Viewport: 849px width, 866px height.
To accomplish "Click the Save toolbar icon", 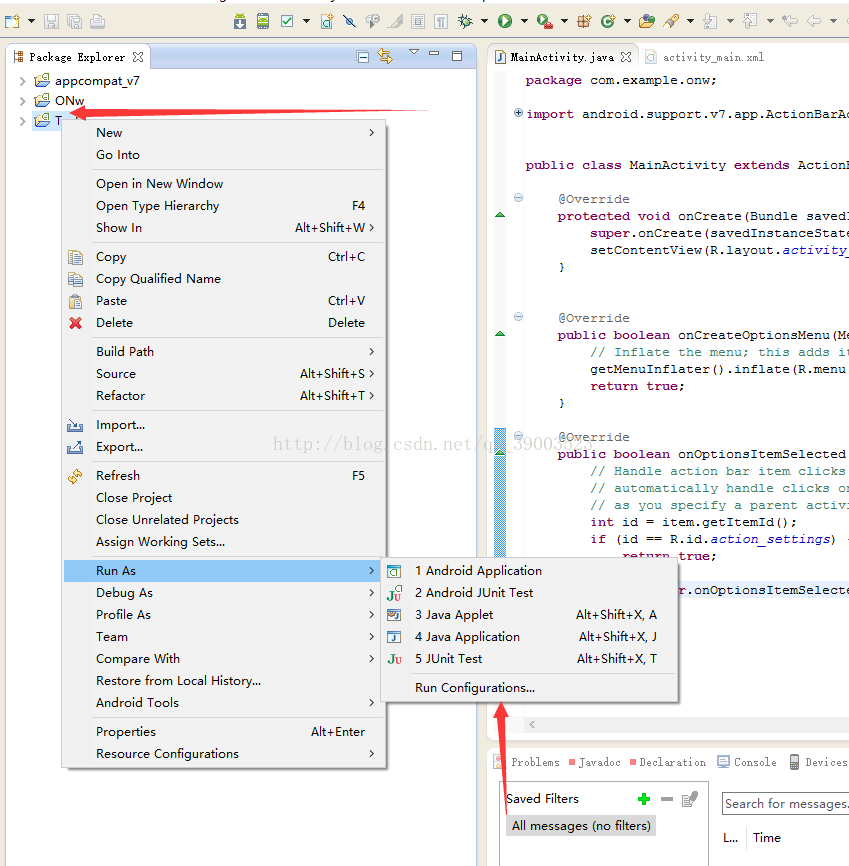I will [51, 22].
